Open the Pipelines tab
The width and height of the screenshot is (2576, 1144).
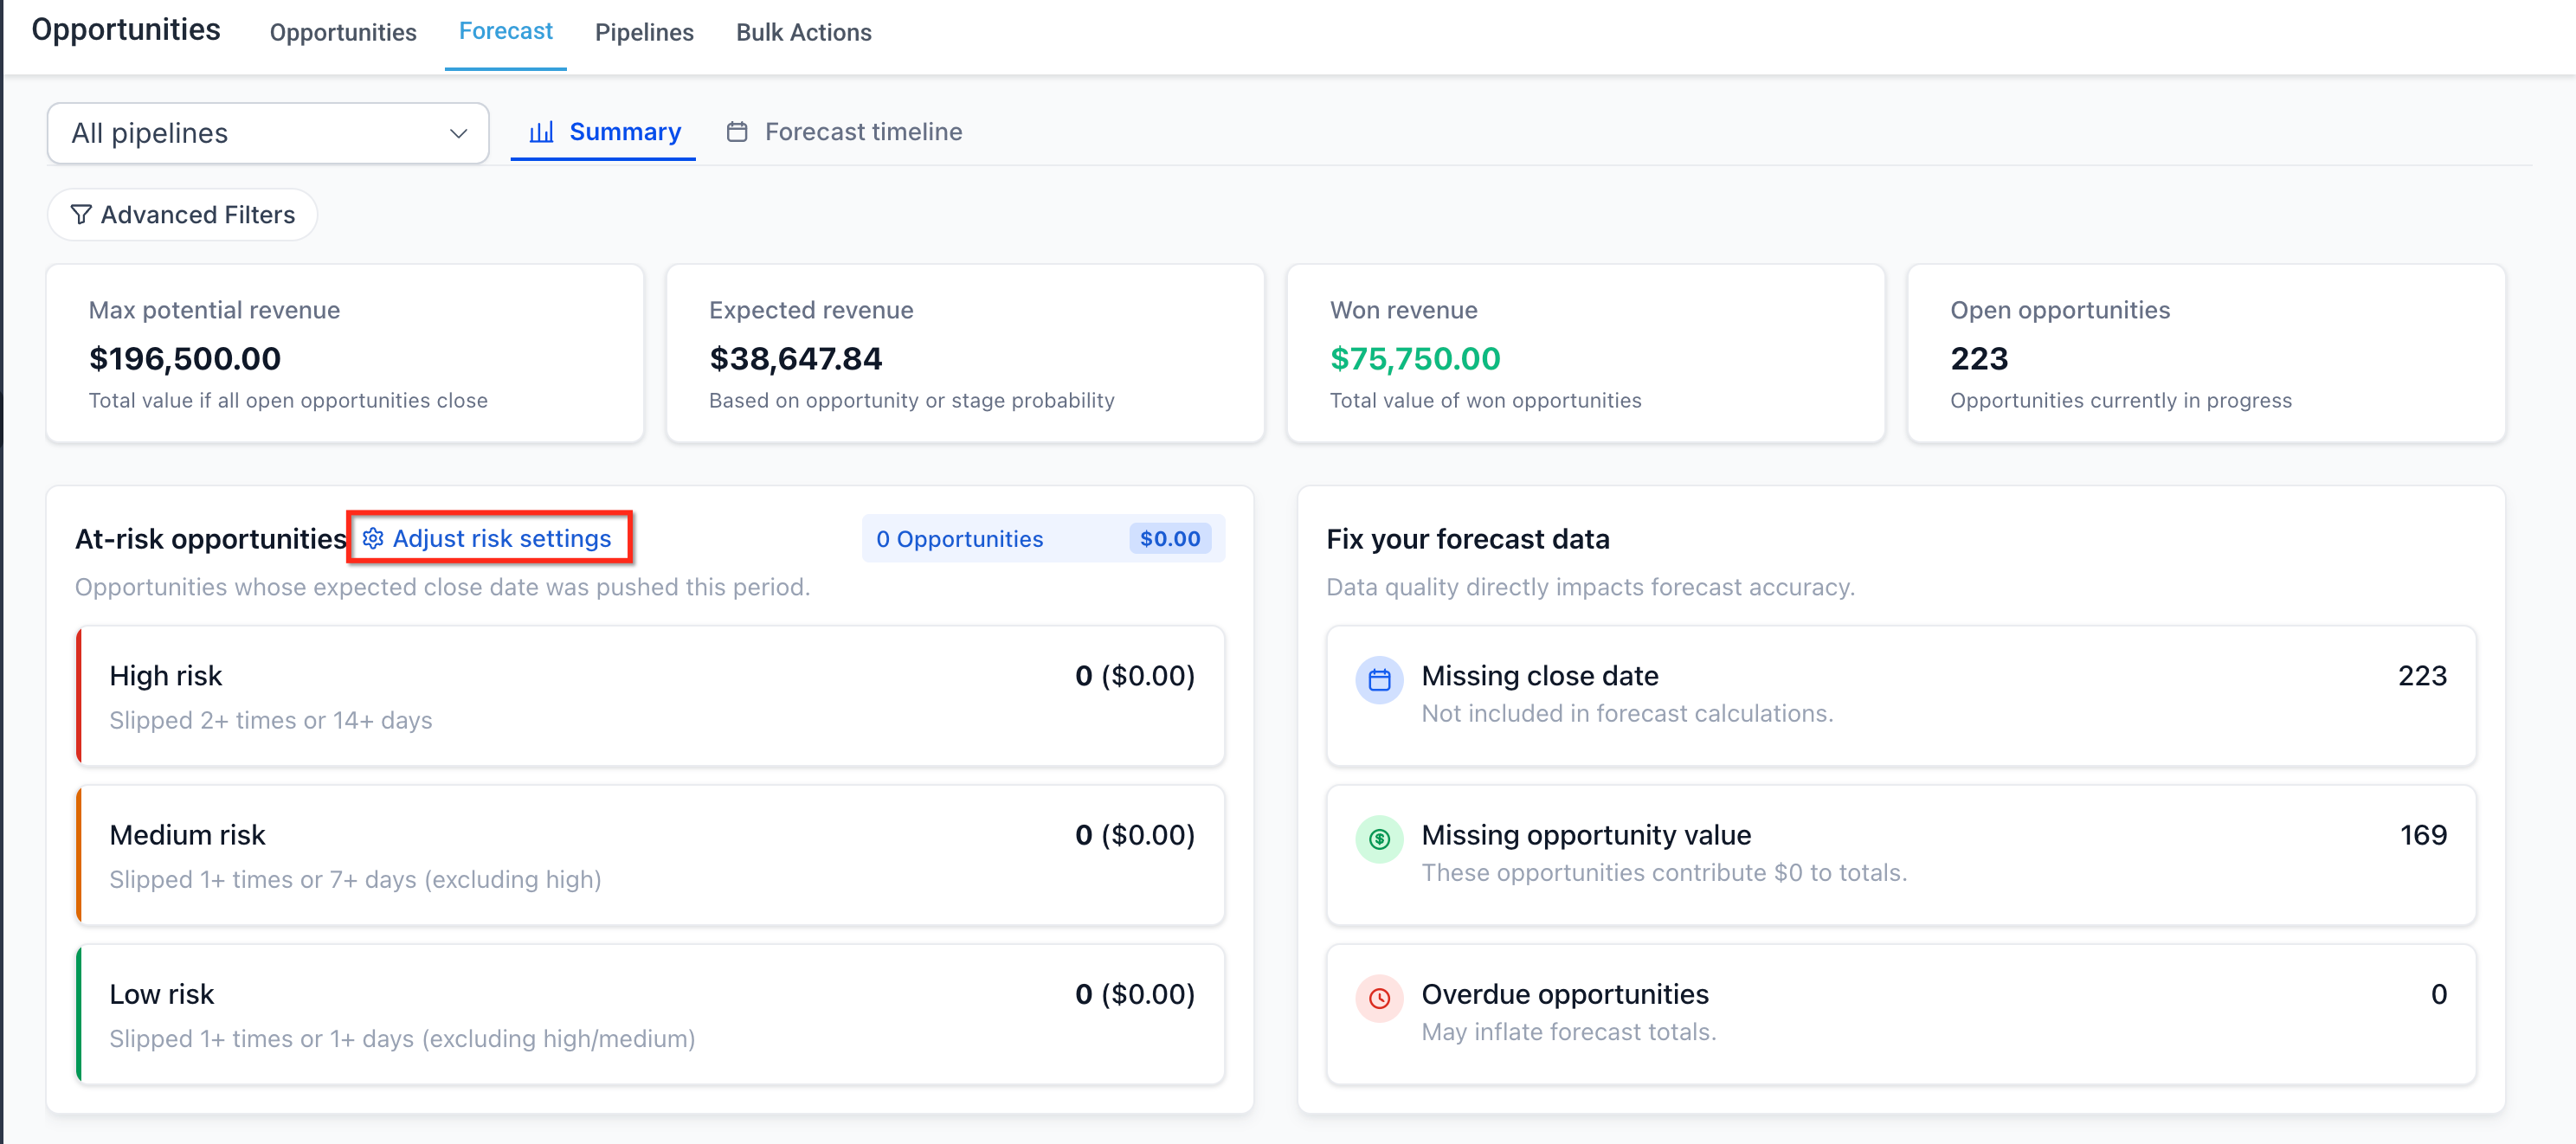point(644,33)
